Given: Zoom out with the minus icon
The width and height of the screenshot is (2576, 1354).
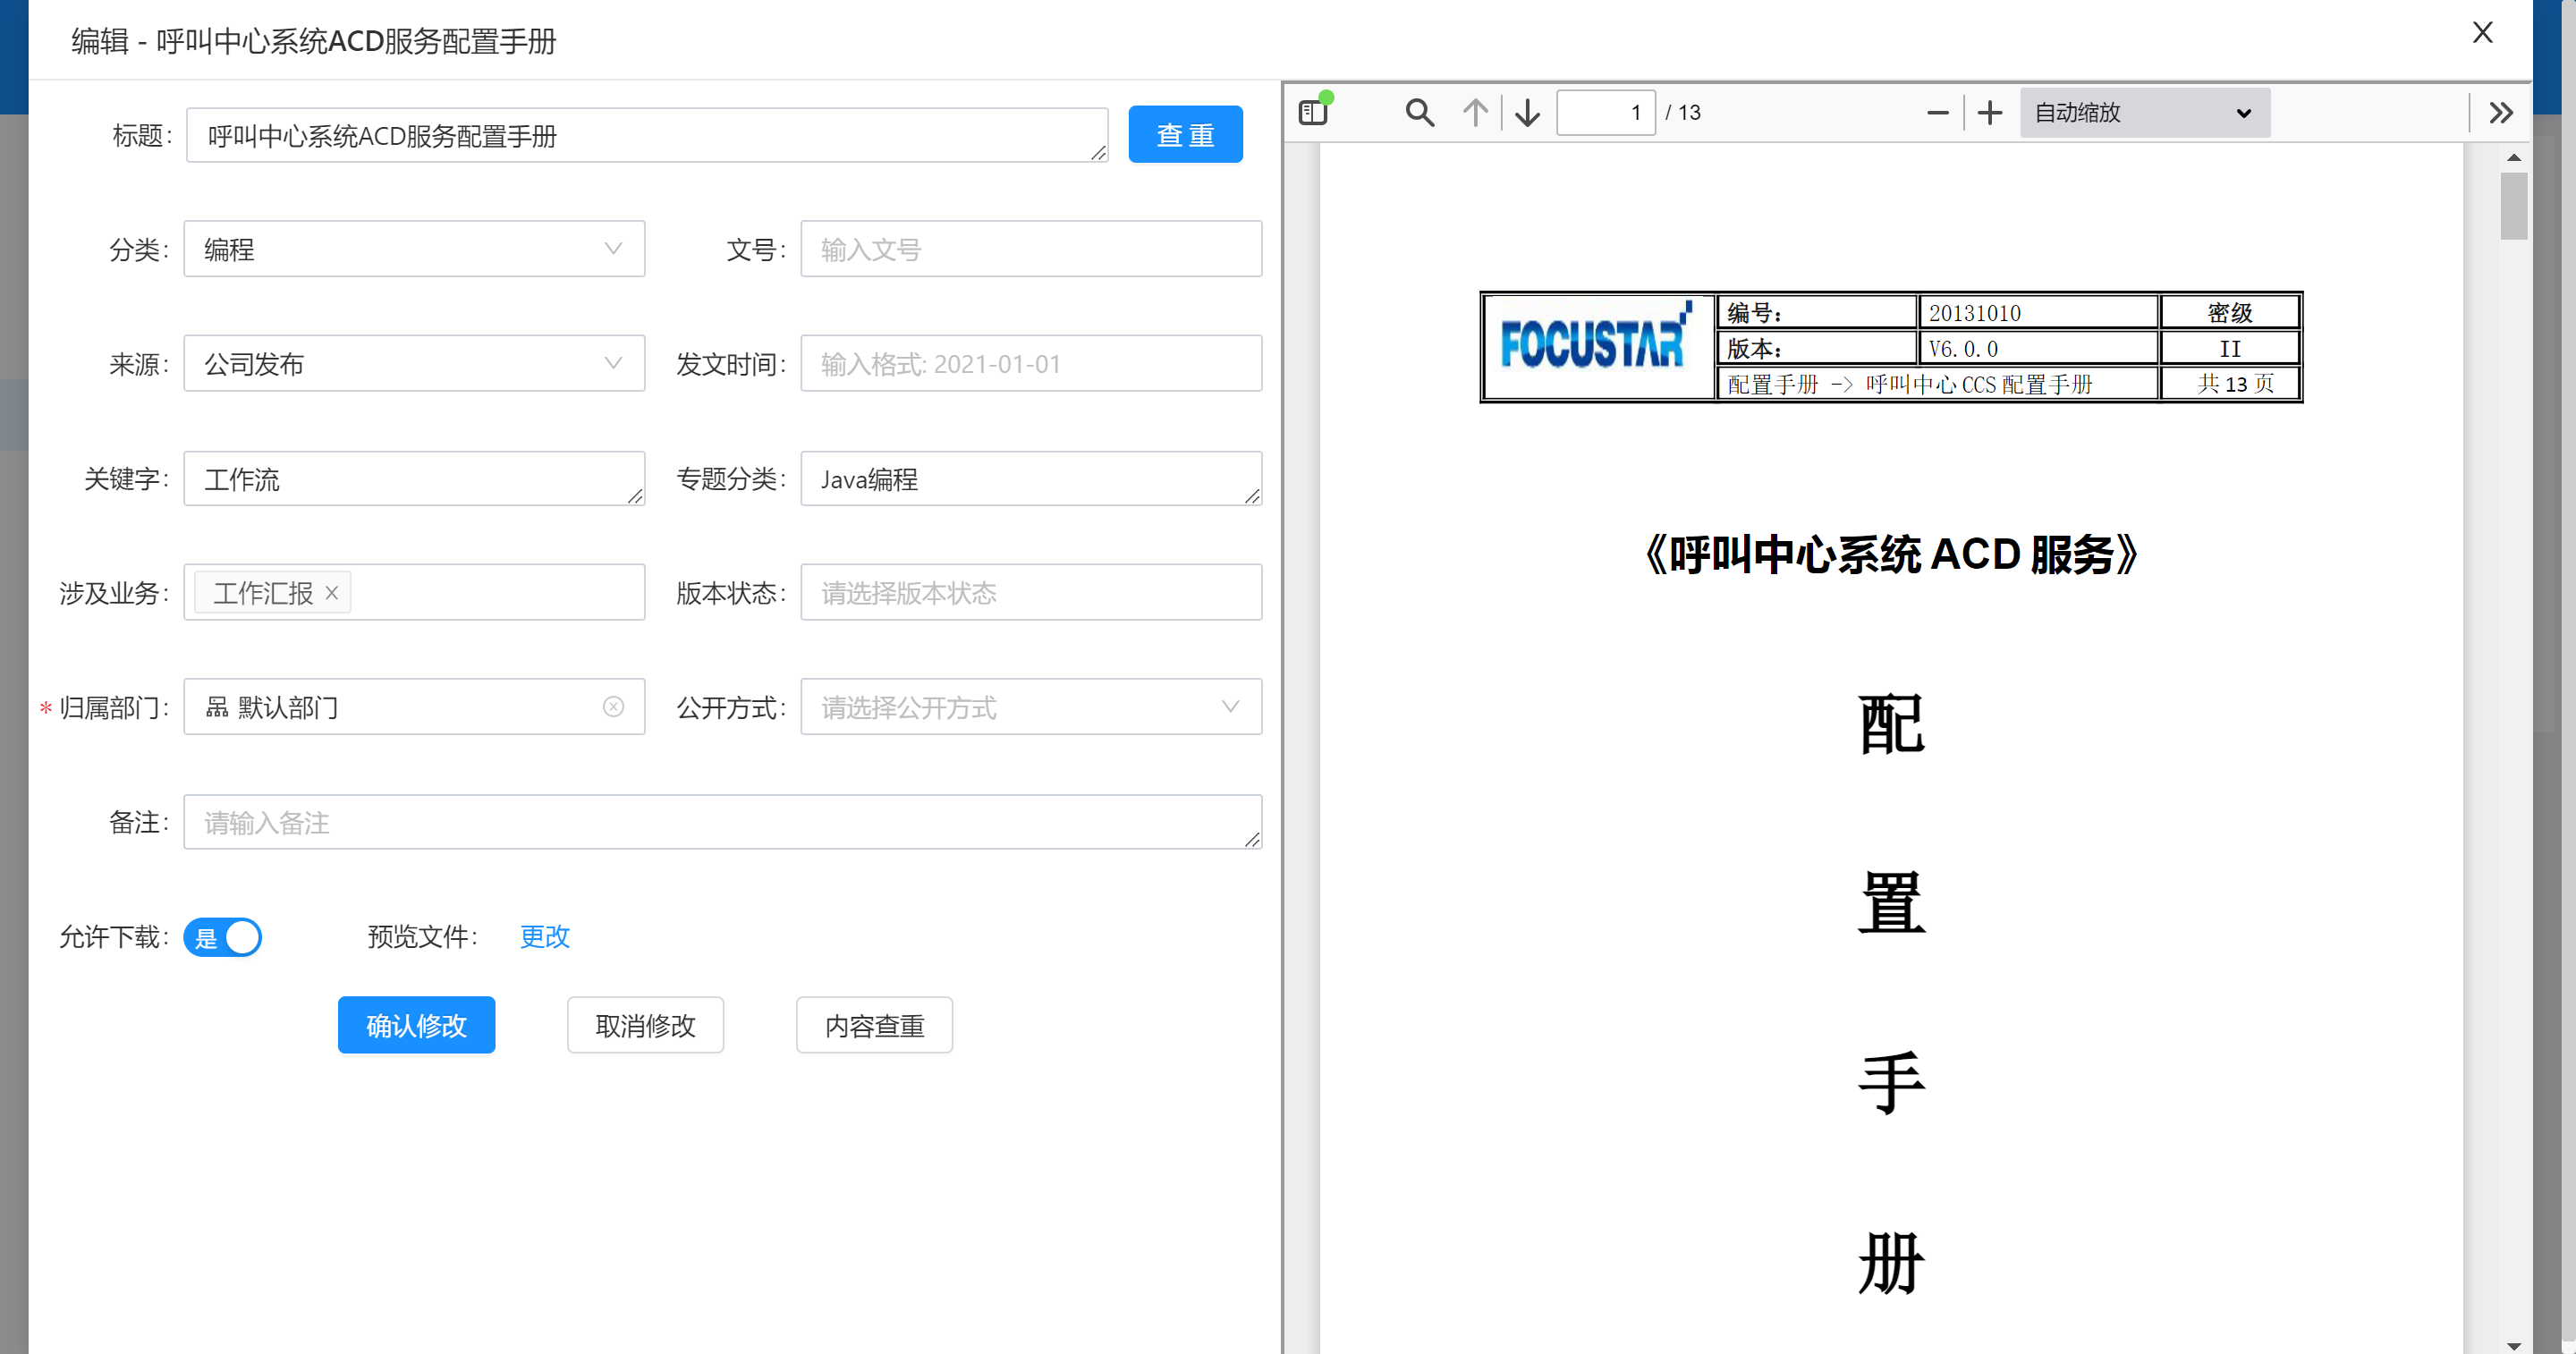Looking at the screenshot, I should pyautogui.click(x=1937, y=113).
